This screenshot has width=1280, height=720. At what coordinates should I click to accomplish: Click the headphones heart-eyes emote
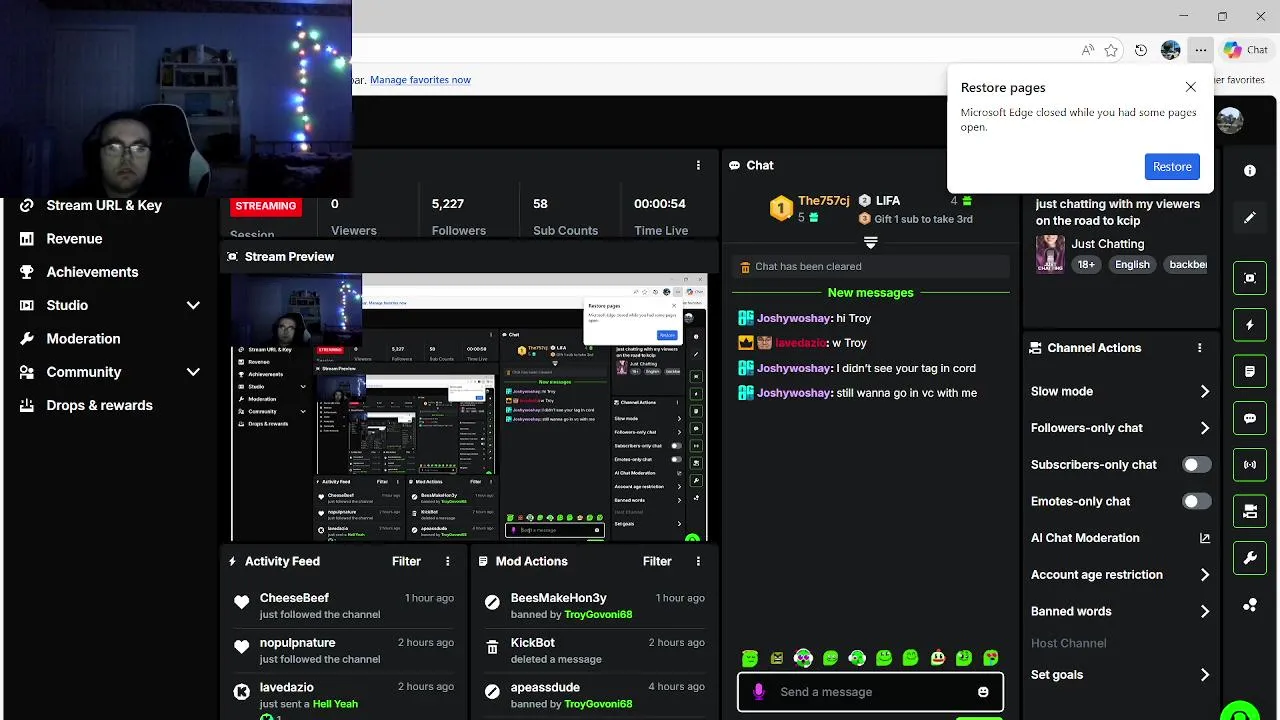803,658
